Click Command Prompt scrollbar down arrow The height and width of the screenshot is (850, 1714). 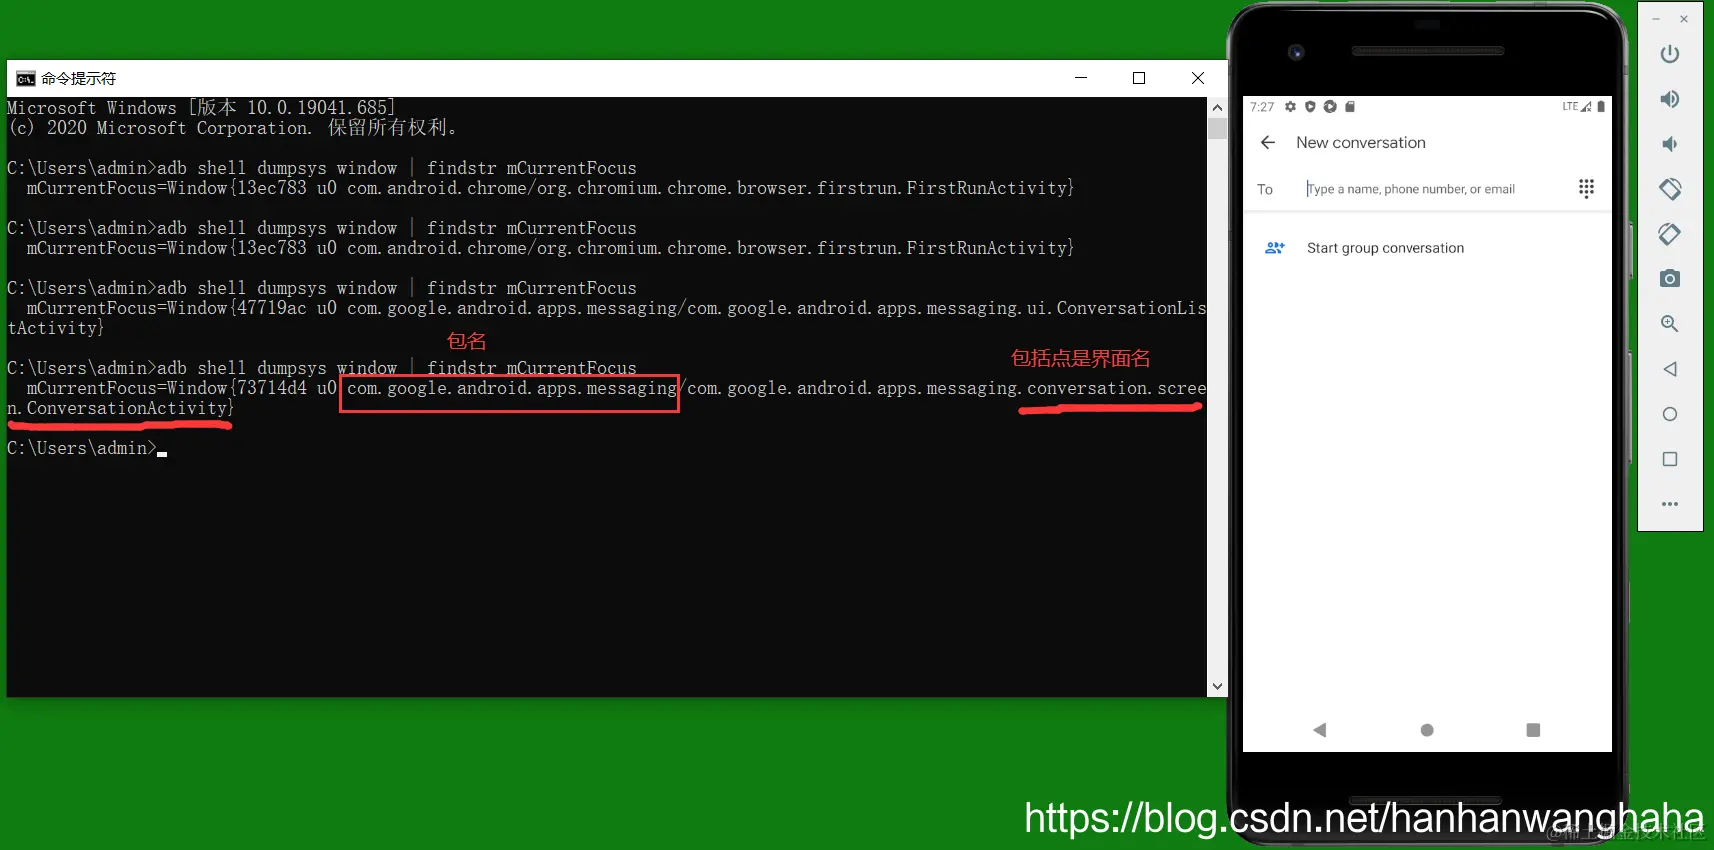(x=1217, y=686)
